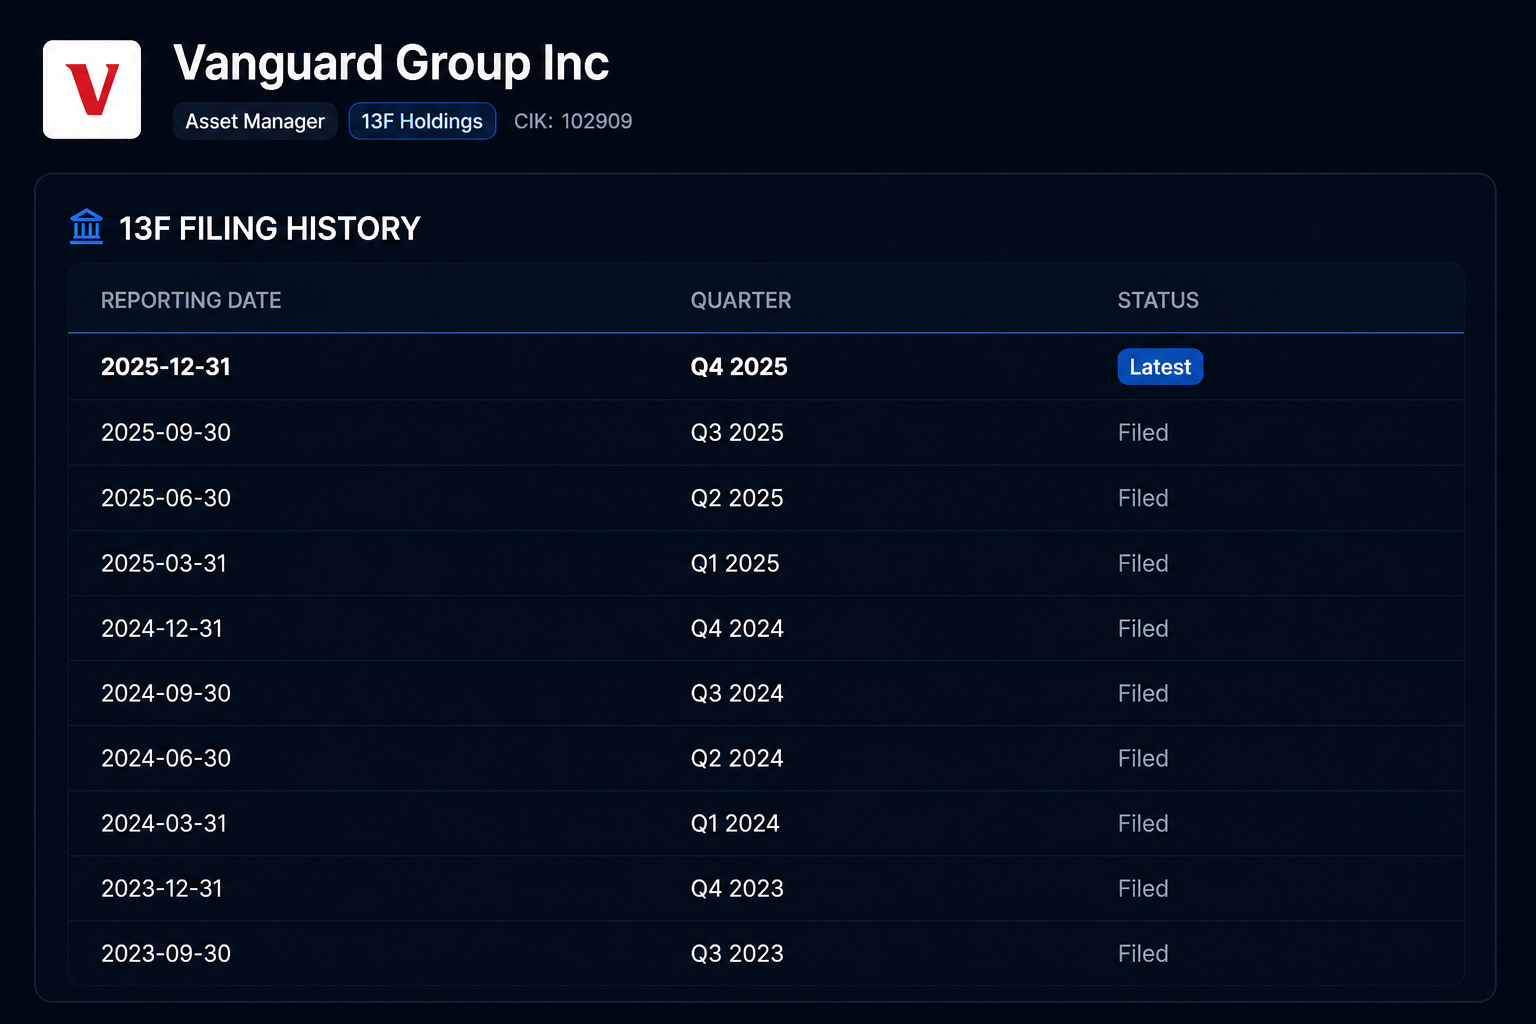The width and height of the screenshot is (1536, 1024).
Task: Click the REPORTING DATE column header
Action: coord(191,300)
